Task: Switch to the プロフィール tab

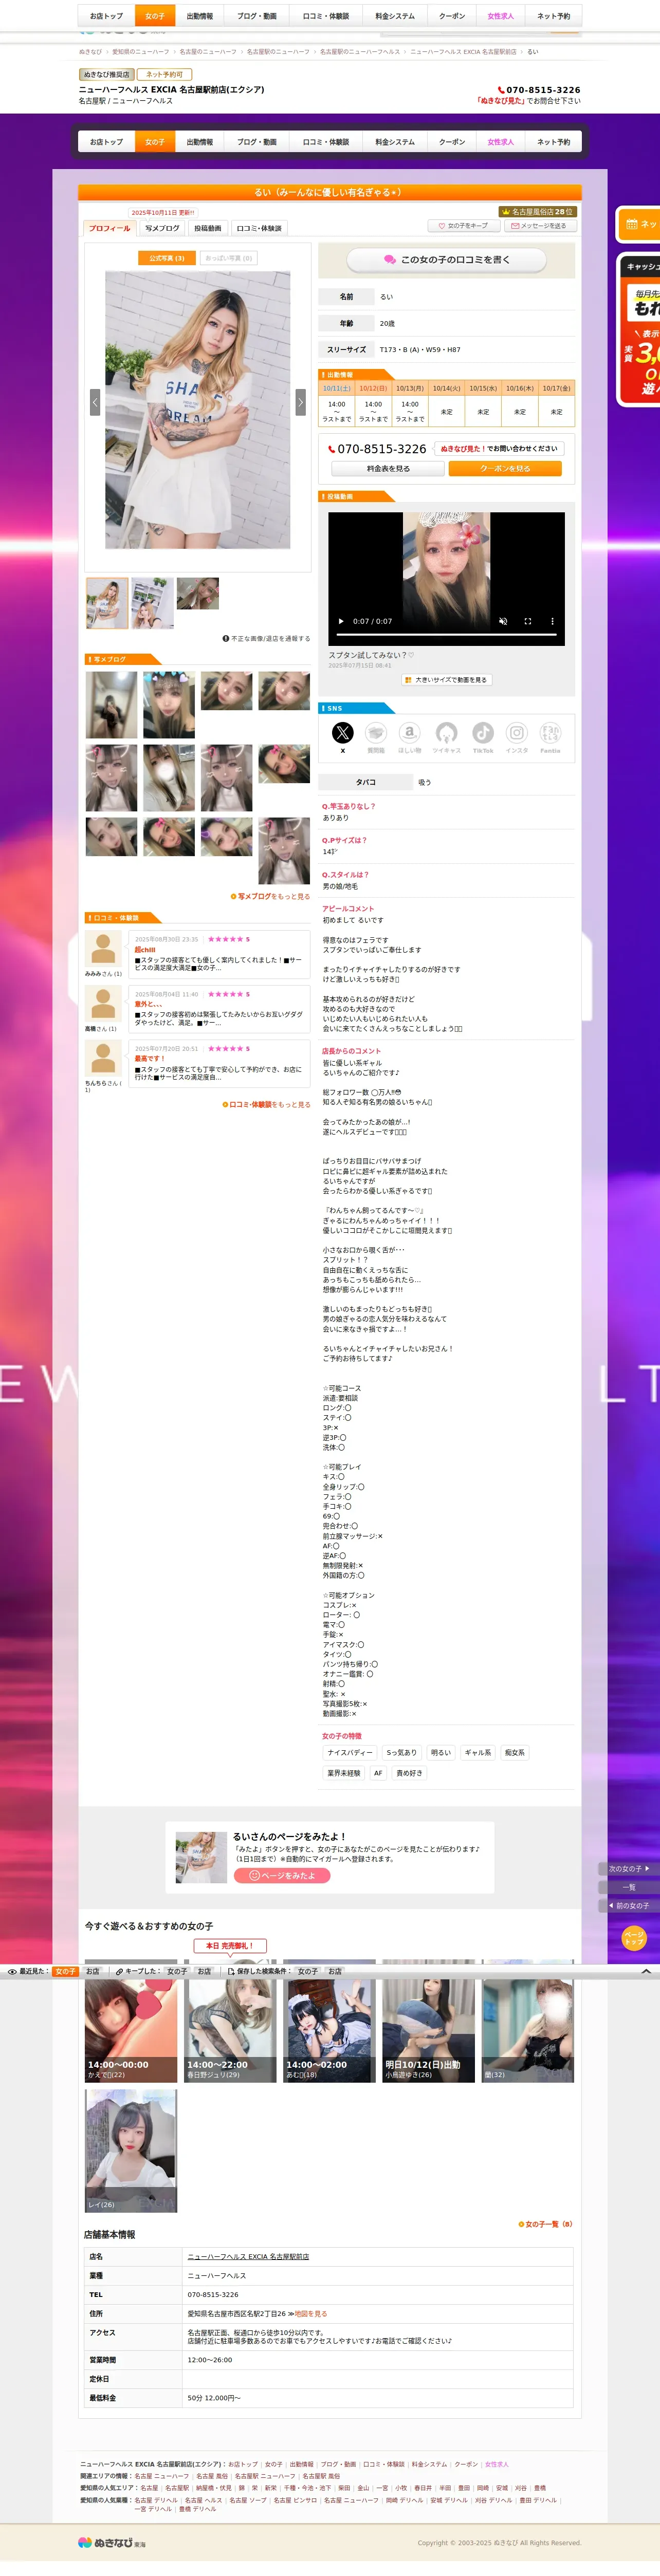Action: click(110, 228)
